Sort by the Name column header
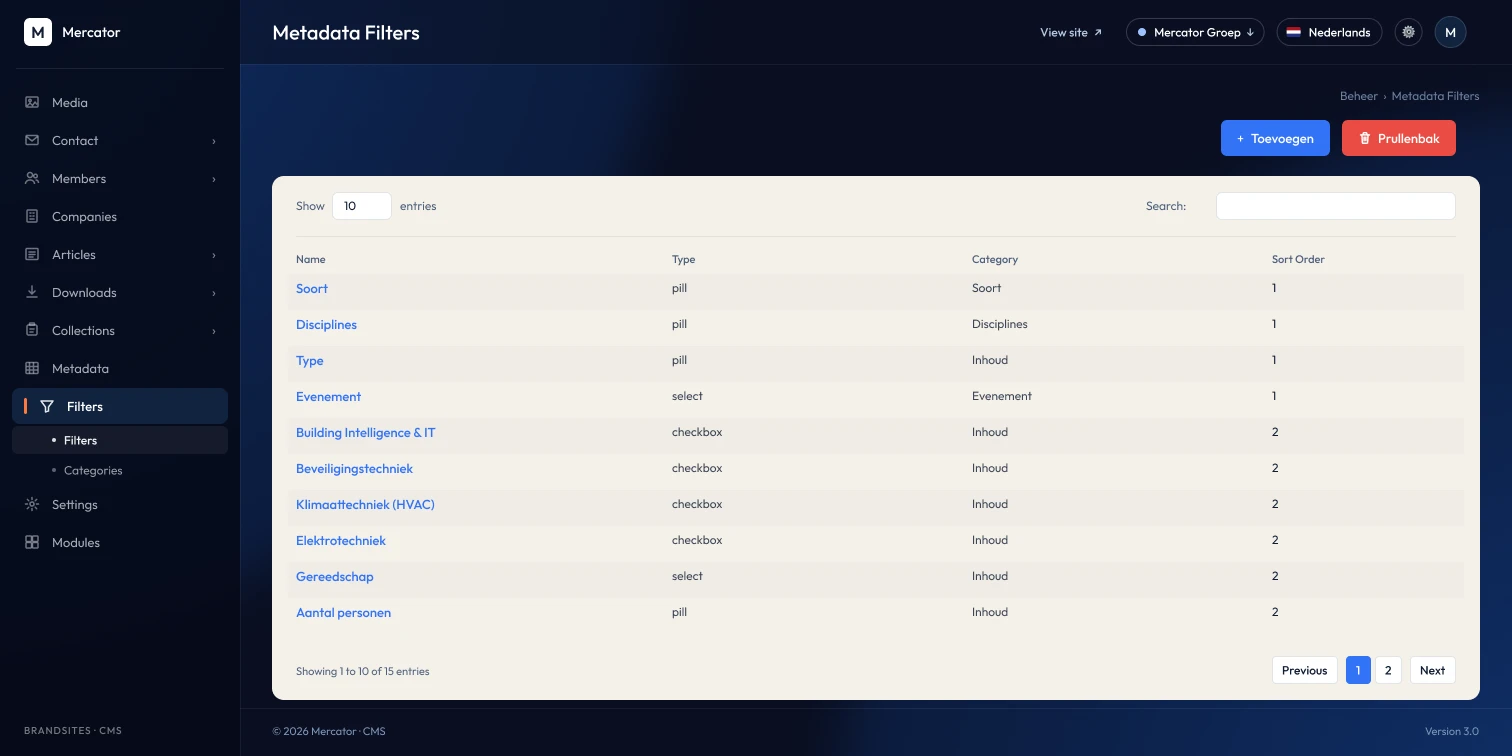1512x756 pixels. 311,259
